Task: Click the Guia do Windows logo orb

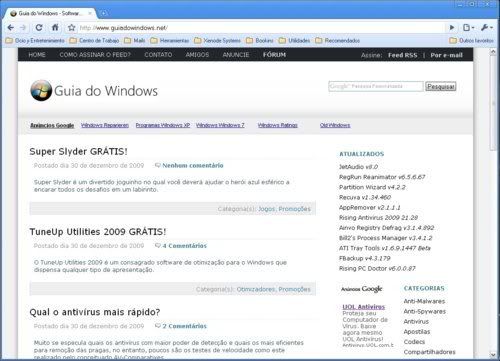Action: click(41, 90)
